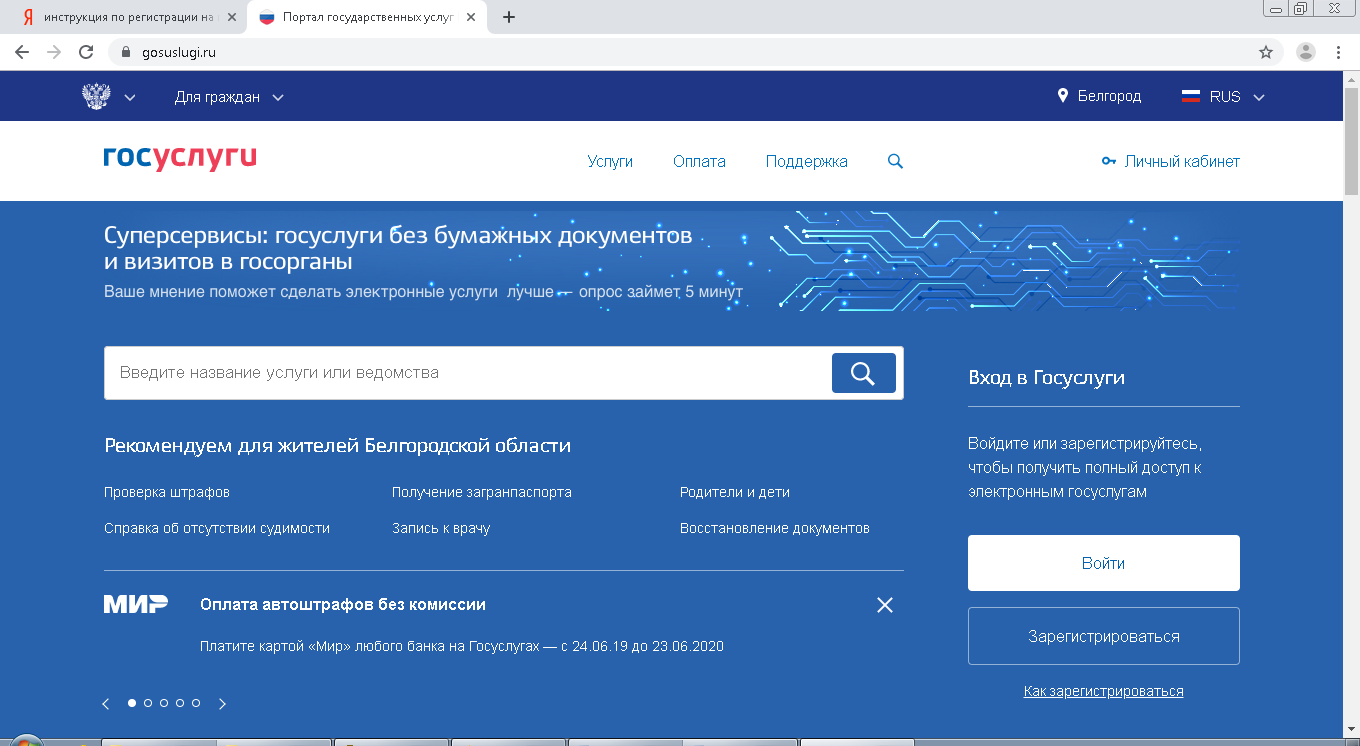The height and width of the screenshot is (746, 1360).
Task: Click the padlock site info icon
Action: (x=126, y=52)
